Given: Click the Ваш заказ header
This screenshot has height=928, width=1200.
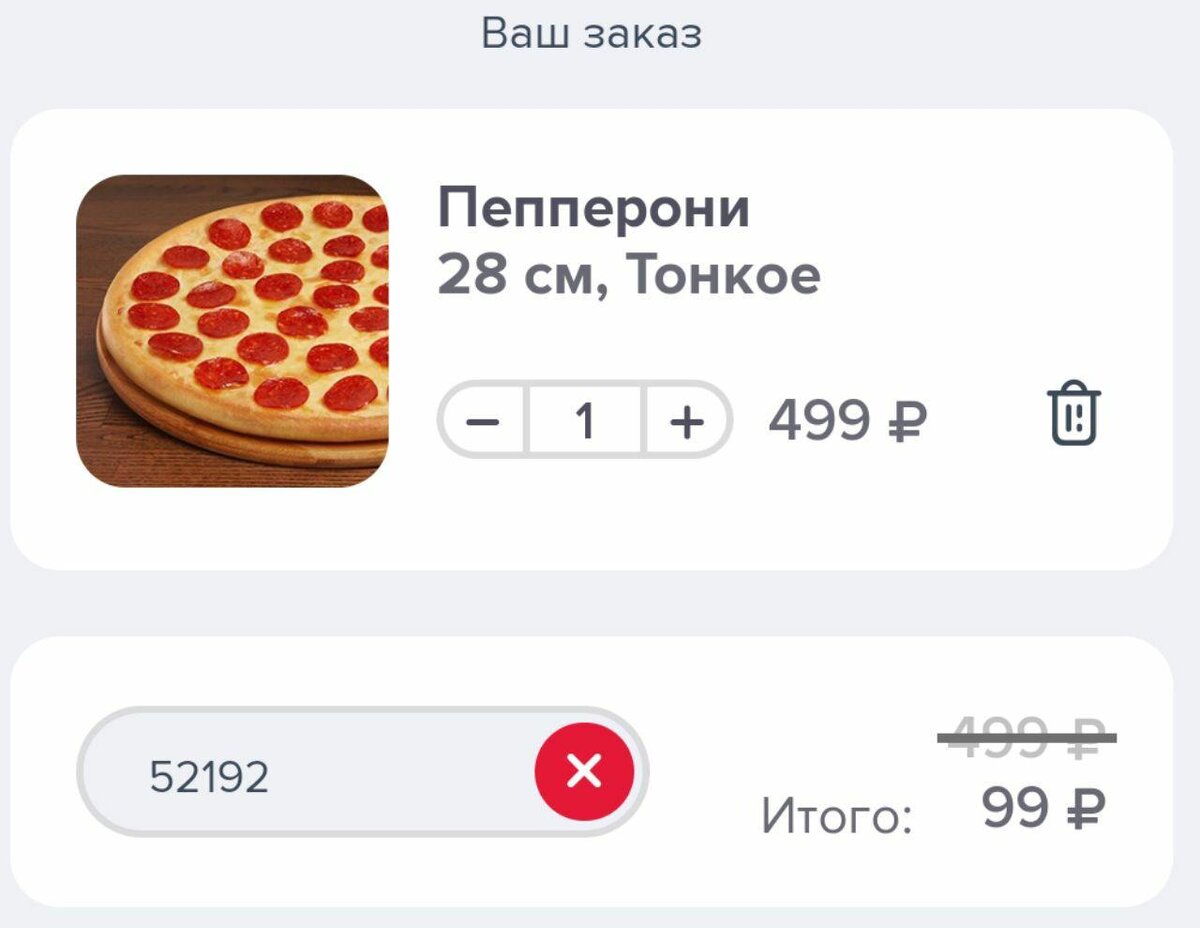Looking at the screenshot, I should click(592, 31).
